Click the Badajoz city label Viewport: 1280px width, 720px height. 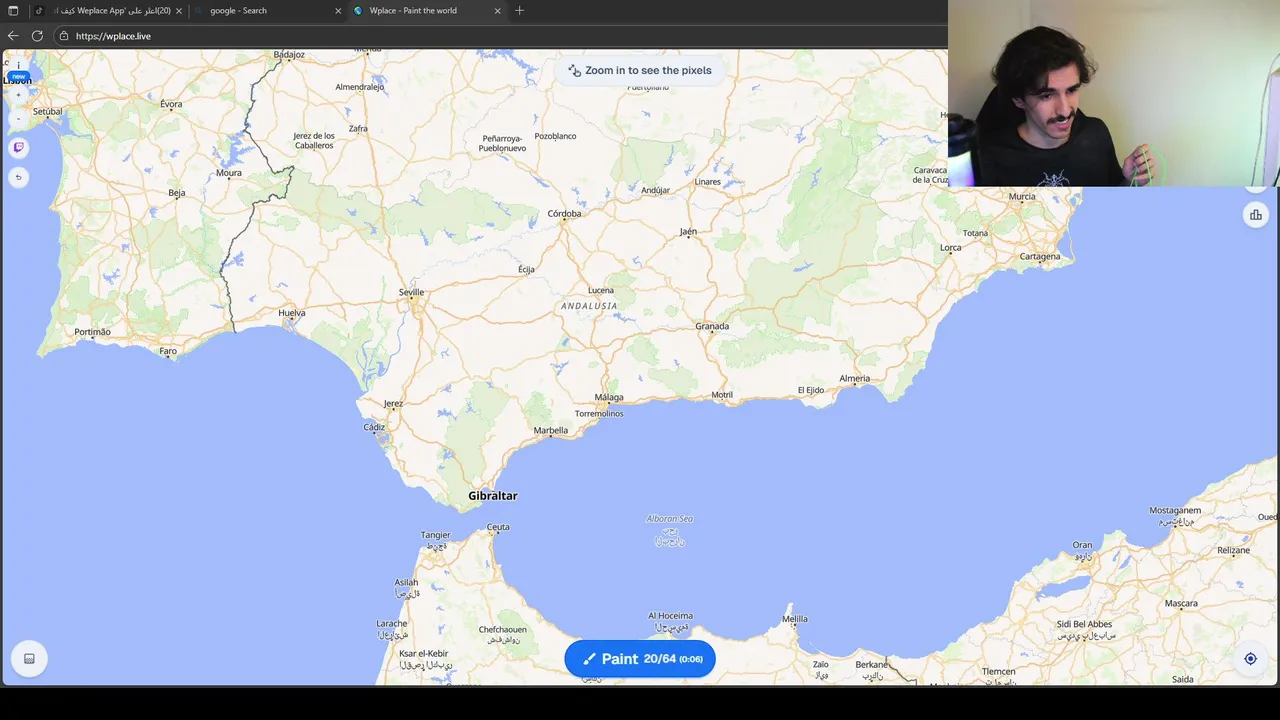click(x=289, y=55)
